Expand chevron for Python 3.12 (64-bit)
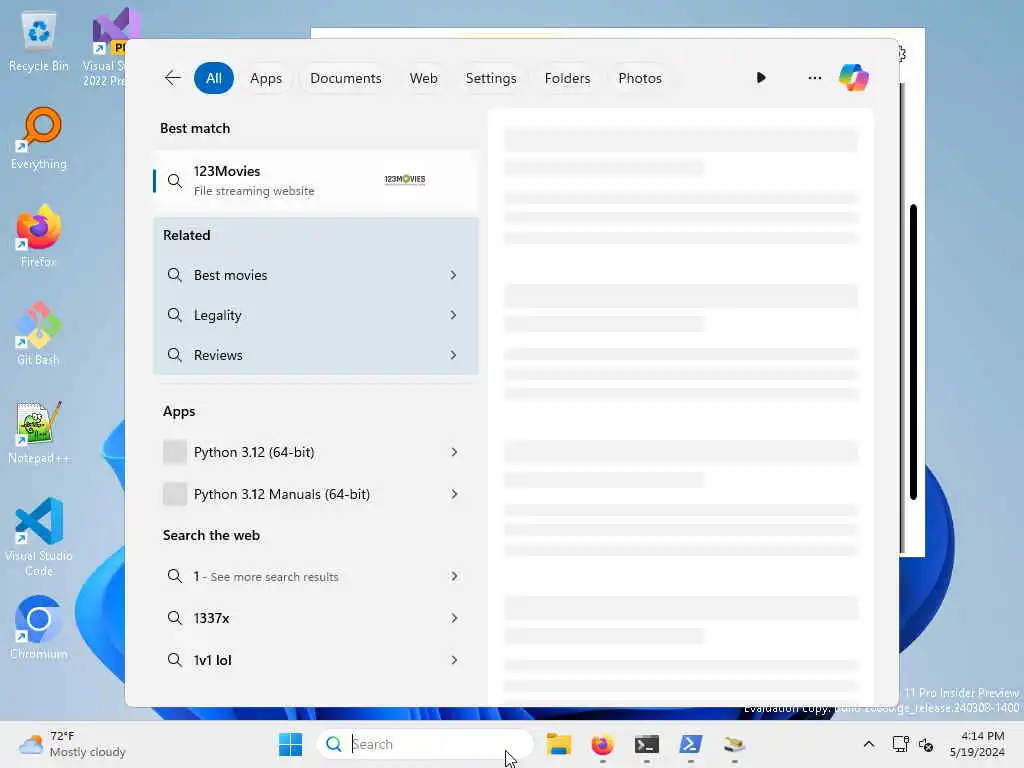1024x768 pixels. click(454, 452)
